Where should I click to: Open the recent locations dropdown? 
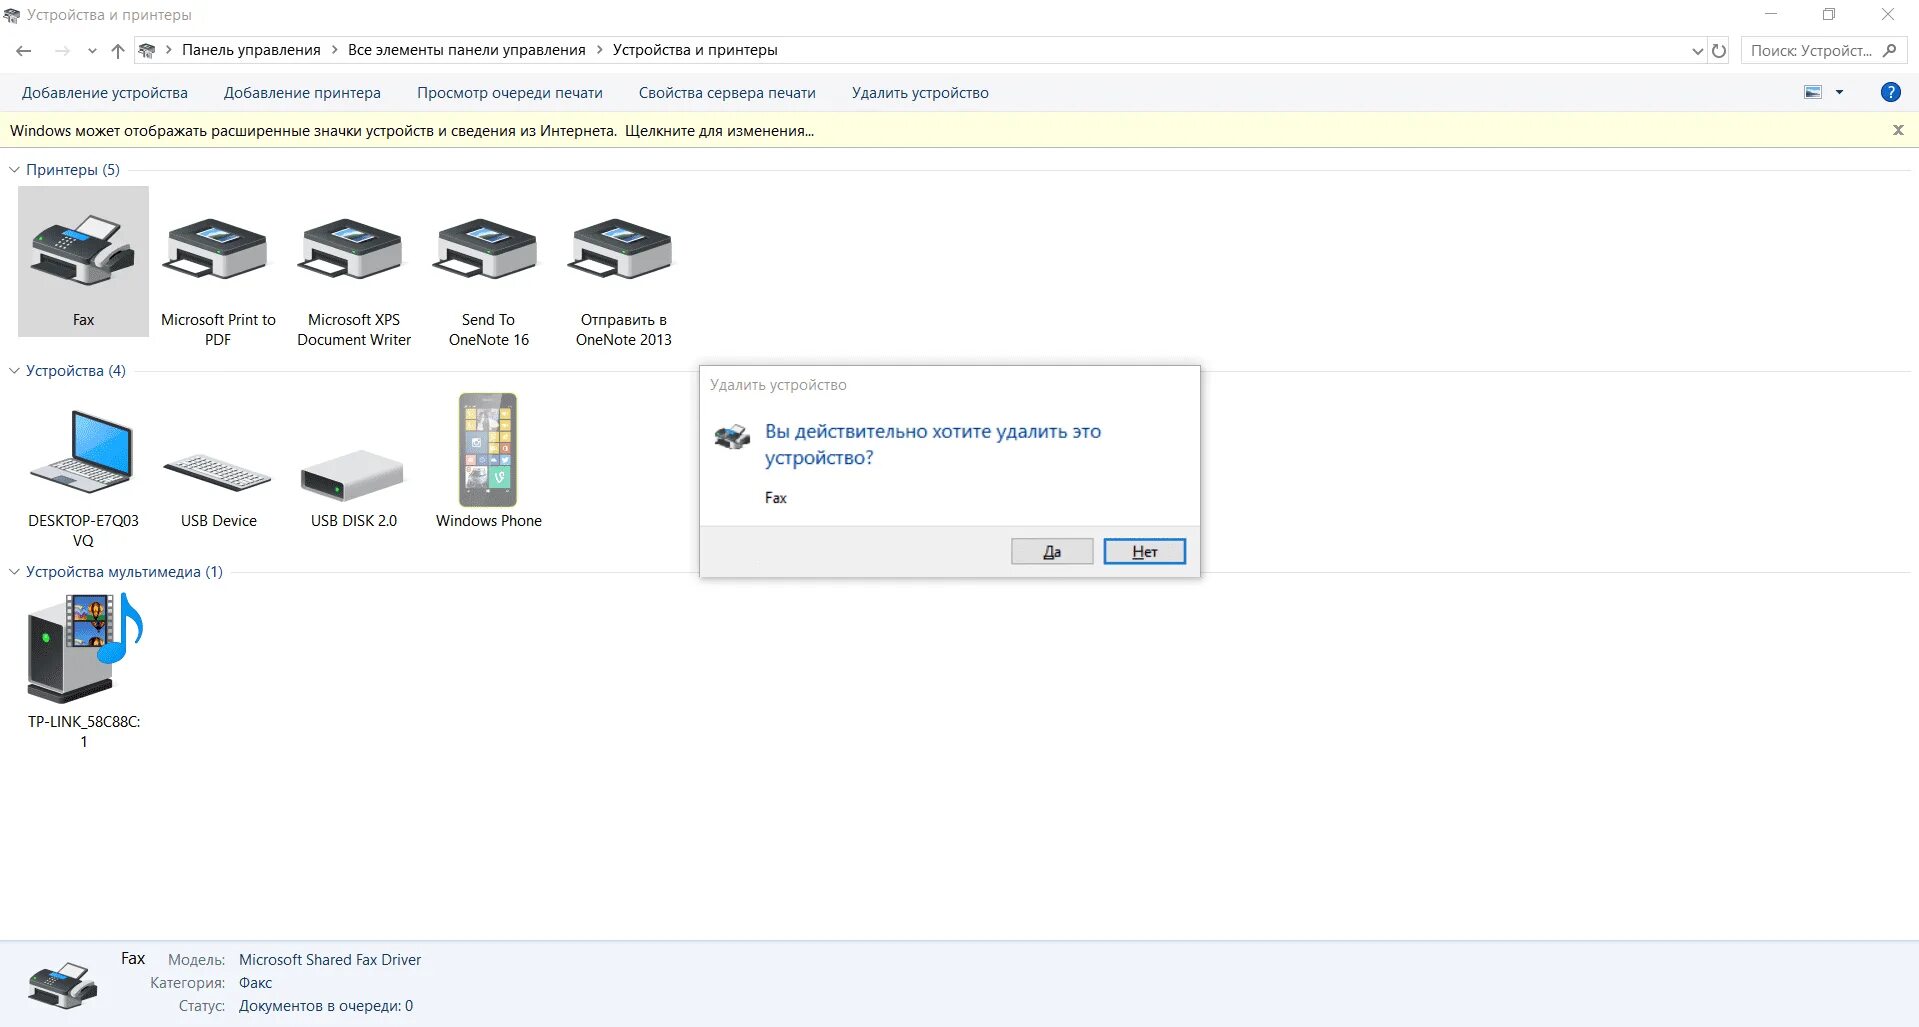(92, 50)
